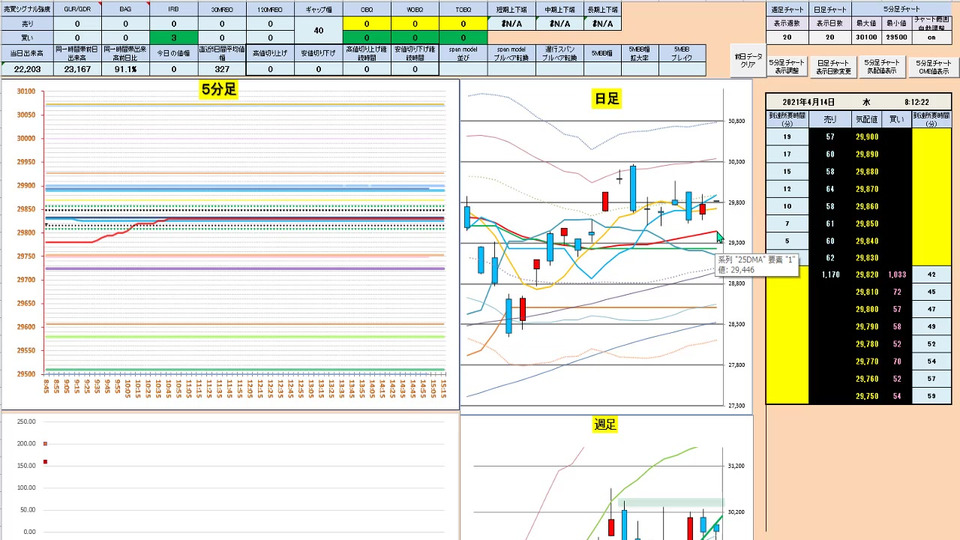Select the average range value 327

pyautogui.click(x=222, y=69)
